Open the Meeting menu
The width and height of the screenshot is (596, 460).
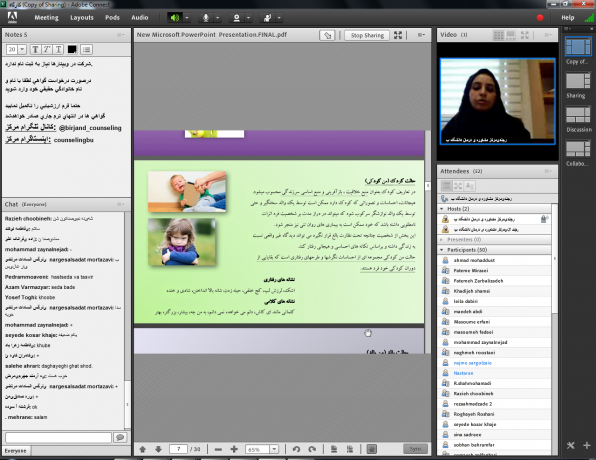point(46,17)
